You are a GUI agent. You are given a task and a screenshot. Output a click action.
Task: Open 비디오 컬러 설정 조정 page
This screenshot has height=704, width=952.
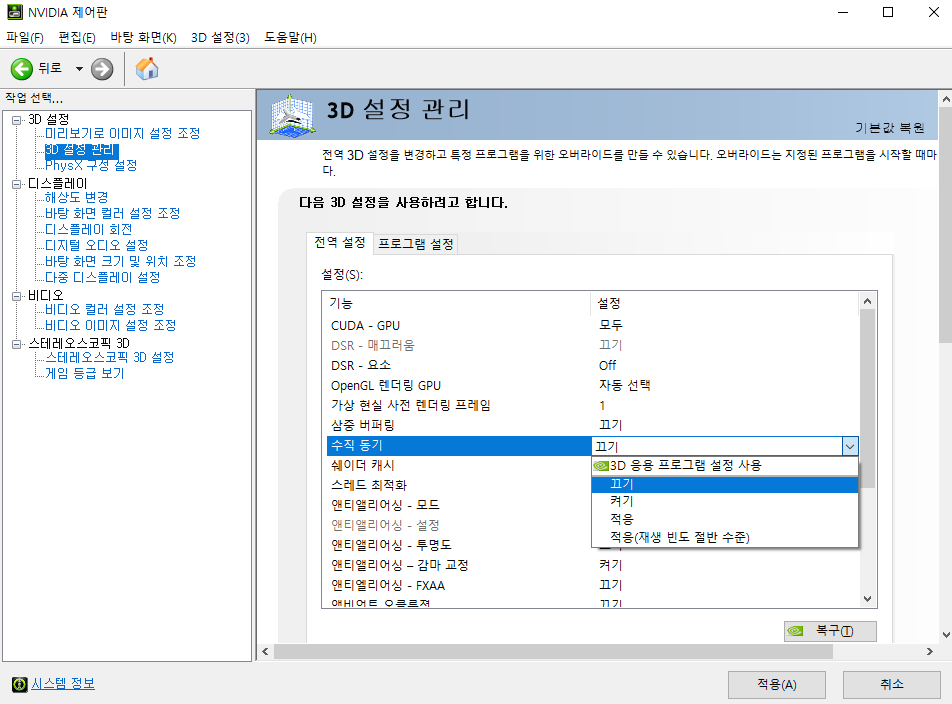coord(104,310)
